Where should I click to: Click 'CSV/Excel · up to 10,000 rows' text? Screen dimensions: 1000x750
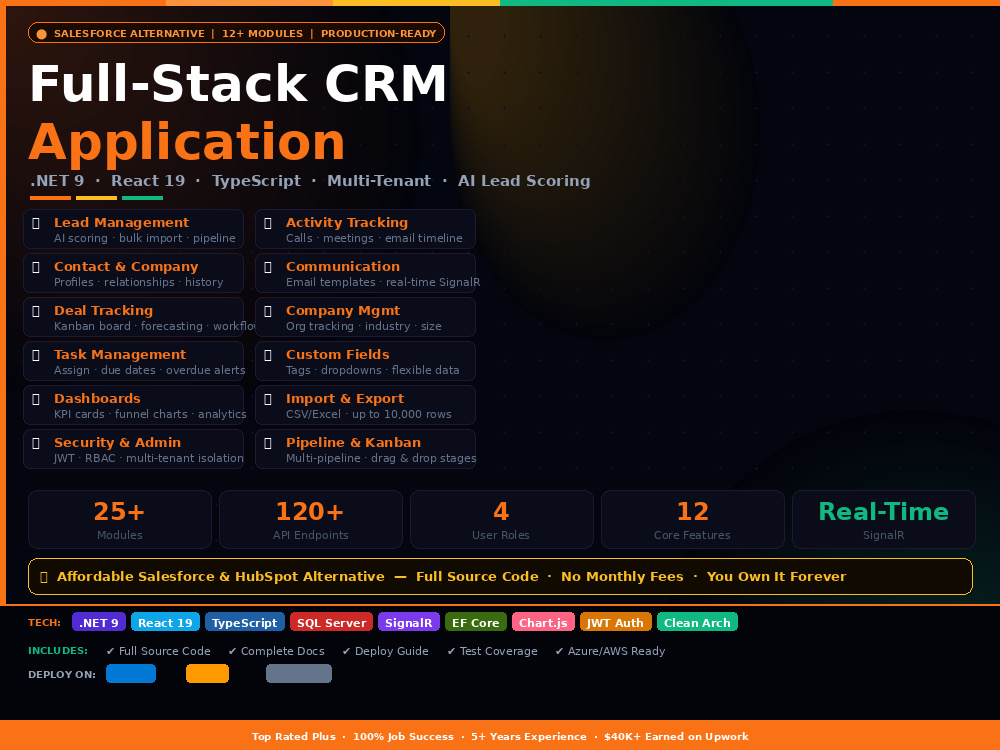click(369, 415)
